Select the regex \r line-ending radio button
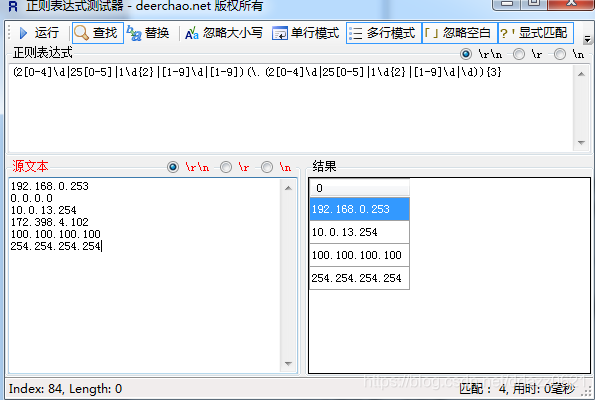Image resolution: width=595 pixels, height=400 pixels. pos(519,54)
